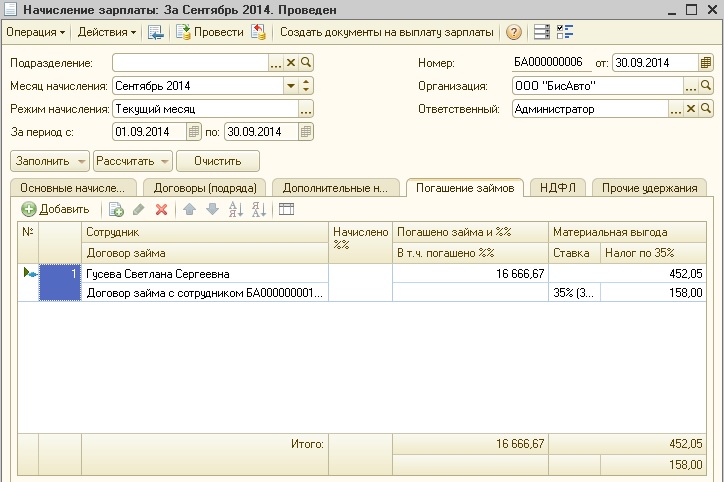The width and height of the screenshot is (724, 482).
Task: Click the table columns setup icon
Action: (286, 209)
